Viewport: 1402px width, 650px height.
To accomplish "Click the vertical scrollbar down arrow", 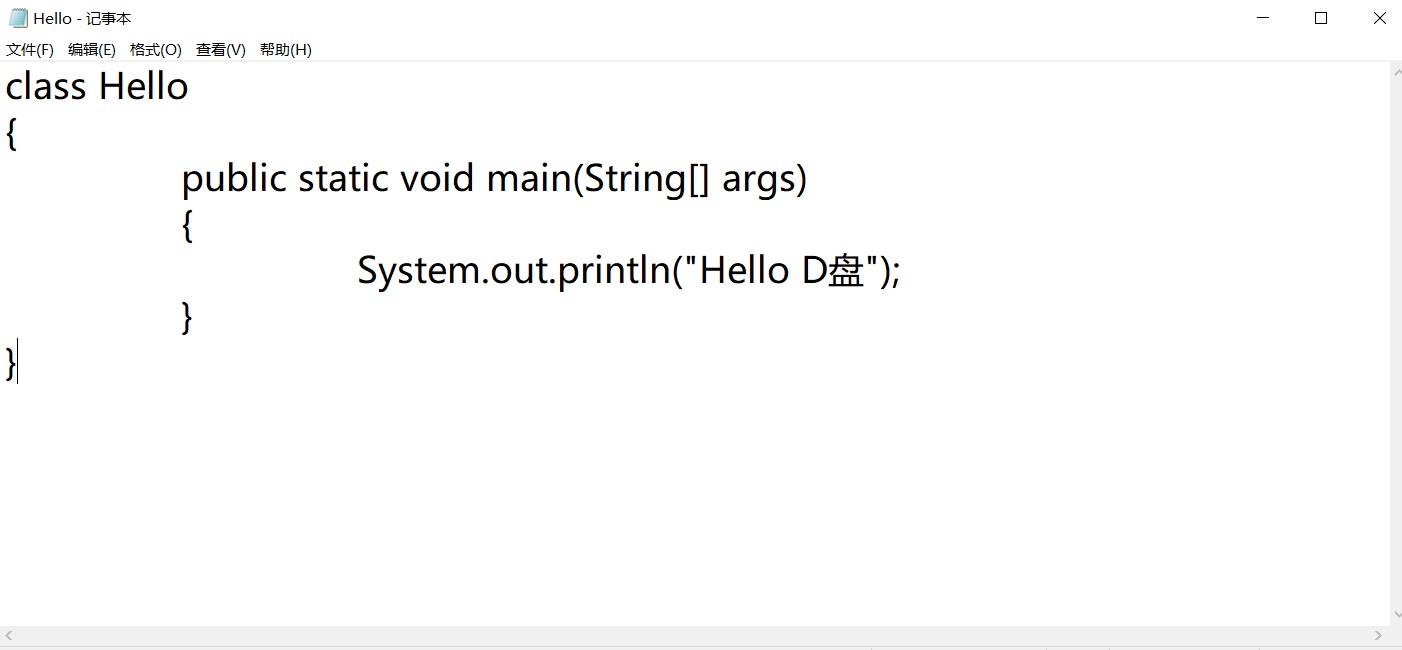I will click(x=1396, y=616).
